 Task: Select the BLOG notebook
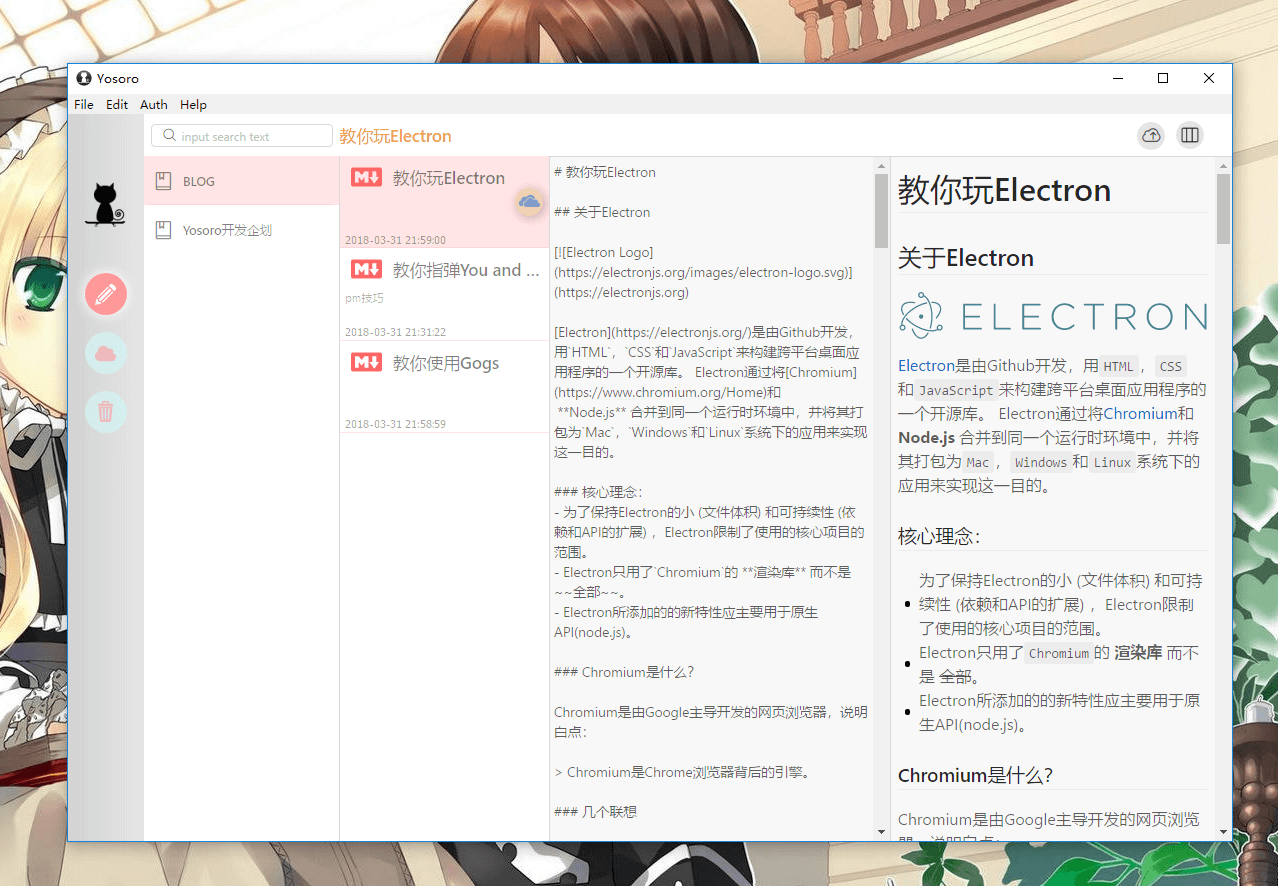click(x=242, y=181)
